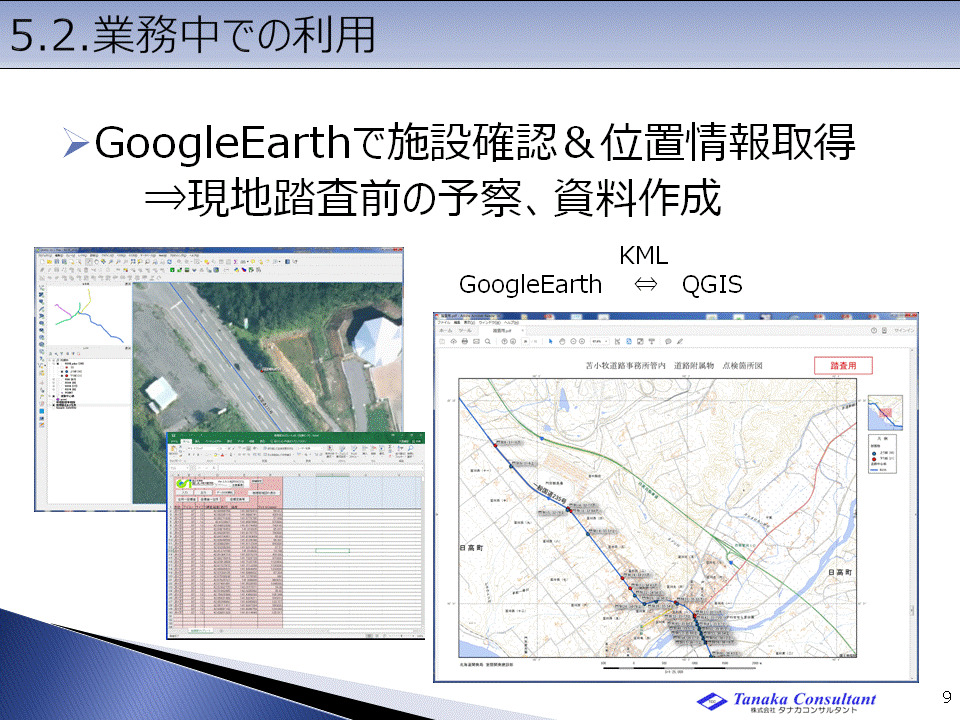Screen dimensions: 960x720
Task: Click the red 踏査用 label on the map
Action: 842,366
